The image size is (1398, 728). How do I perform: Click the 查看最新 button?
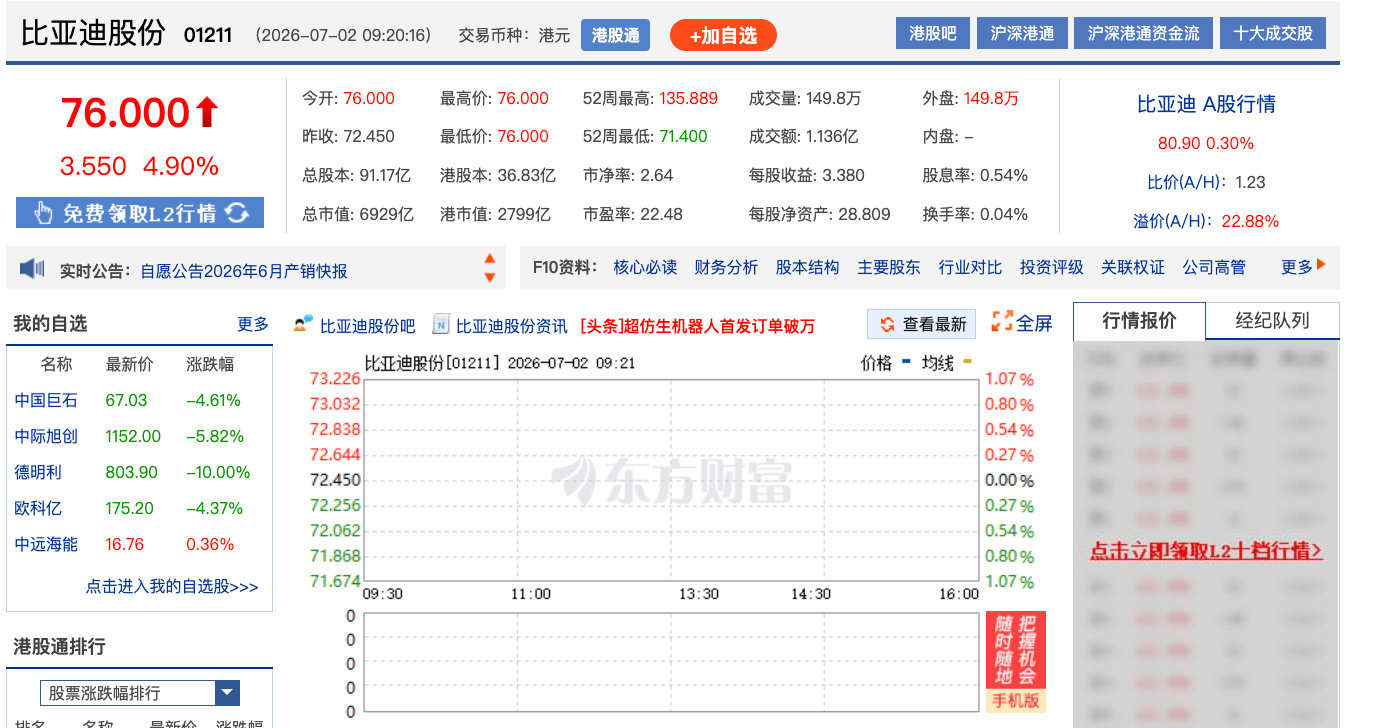(x=921, y=324)
